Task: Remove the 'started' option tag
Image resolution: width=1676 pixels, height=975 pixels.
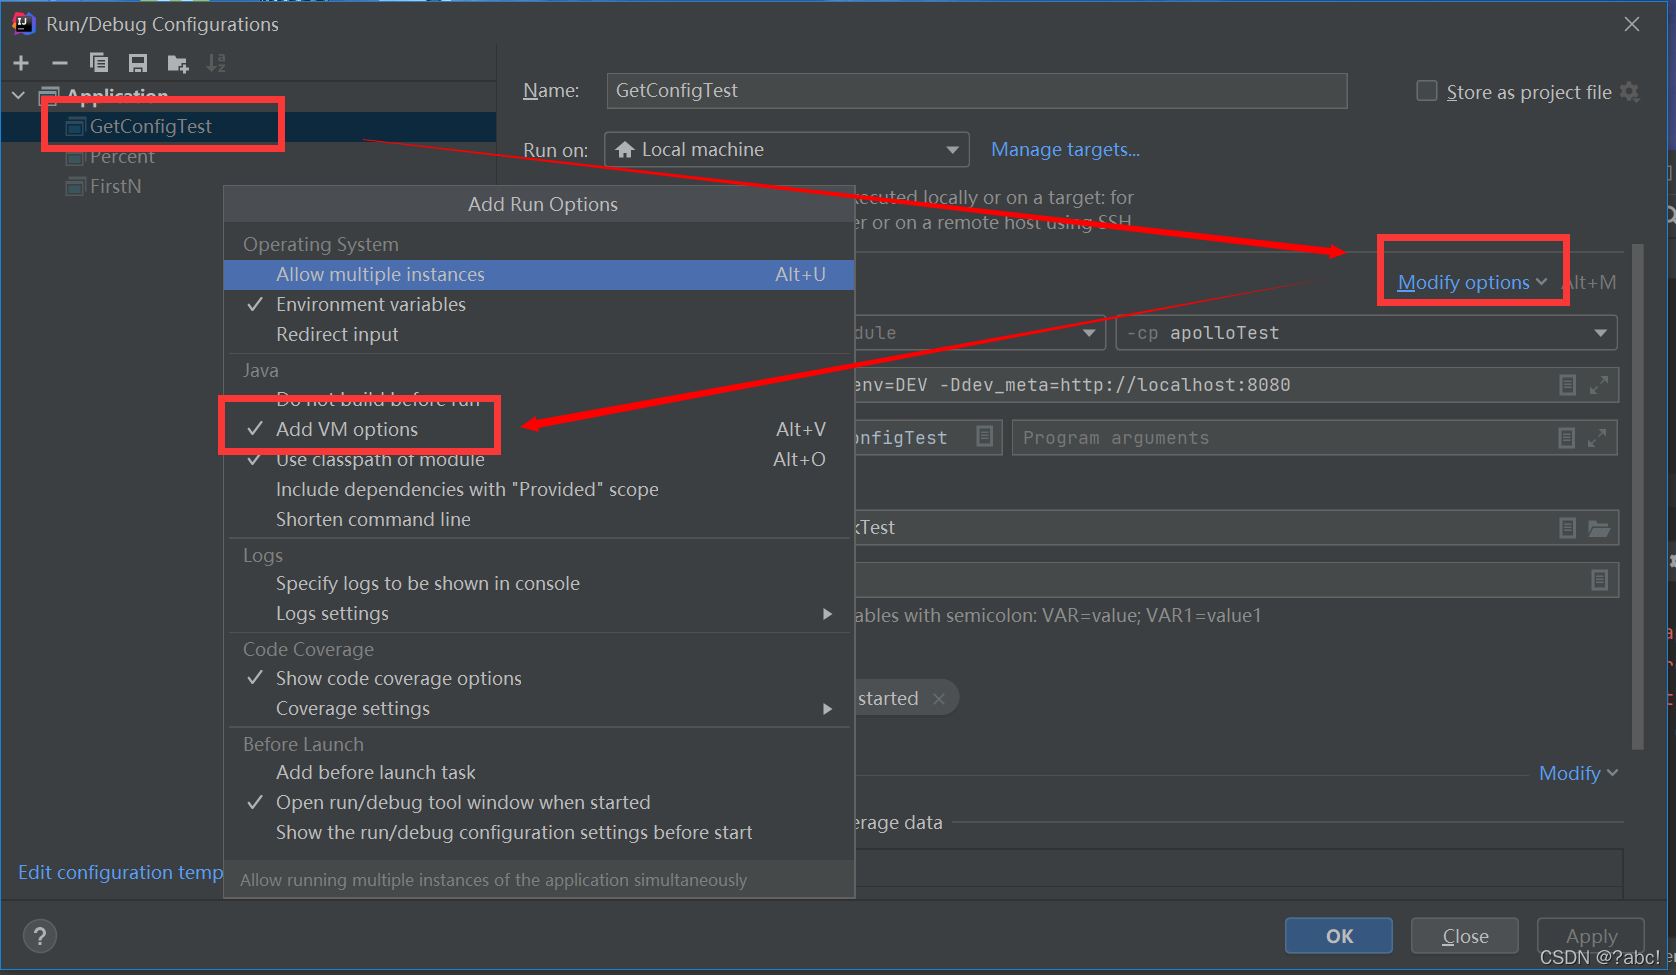Action: click(938, 699)
